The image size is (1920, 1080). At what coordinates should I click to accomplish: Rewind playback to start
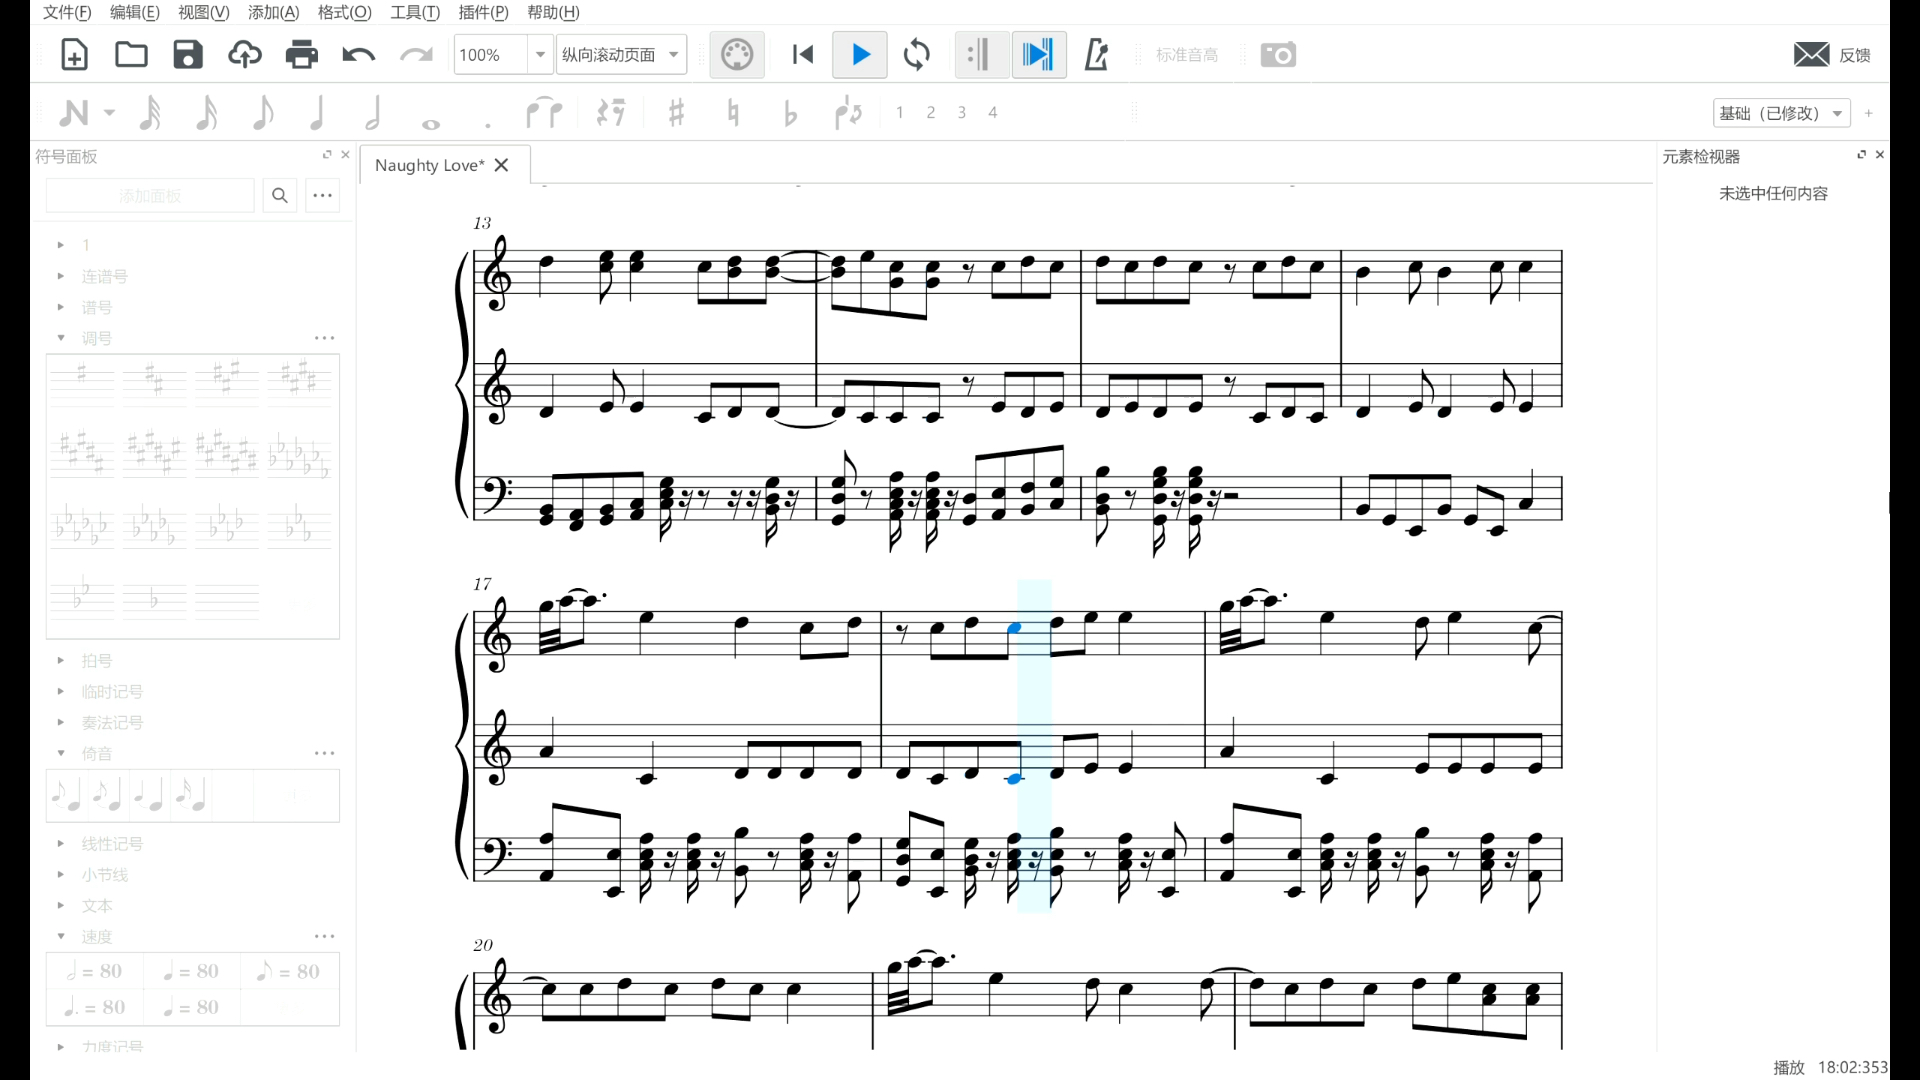[802, 55]
